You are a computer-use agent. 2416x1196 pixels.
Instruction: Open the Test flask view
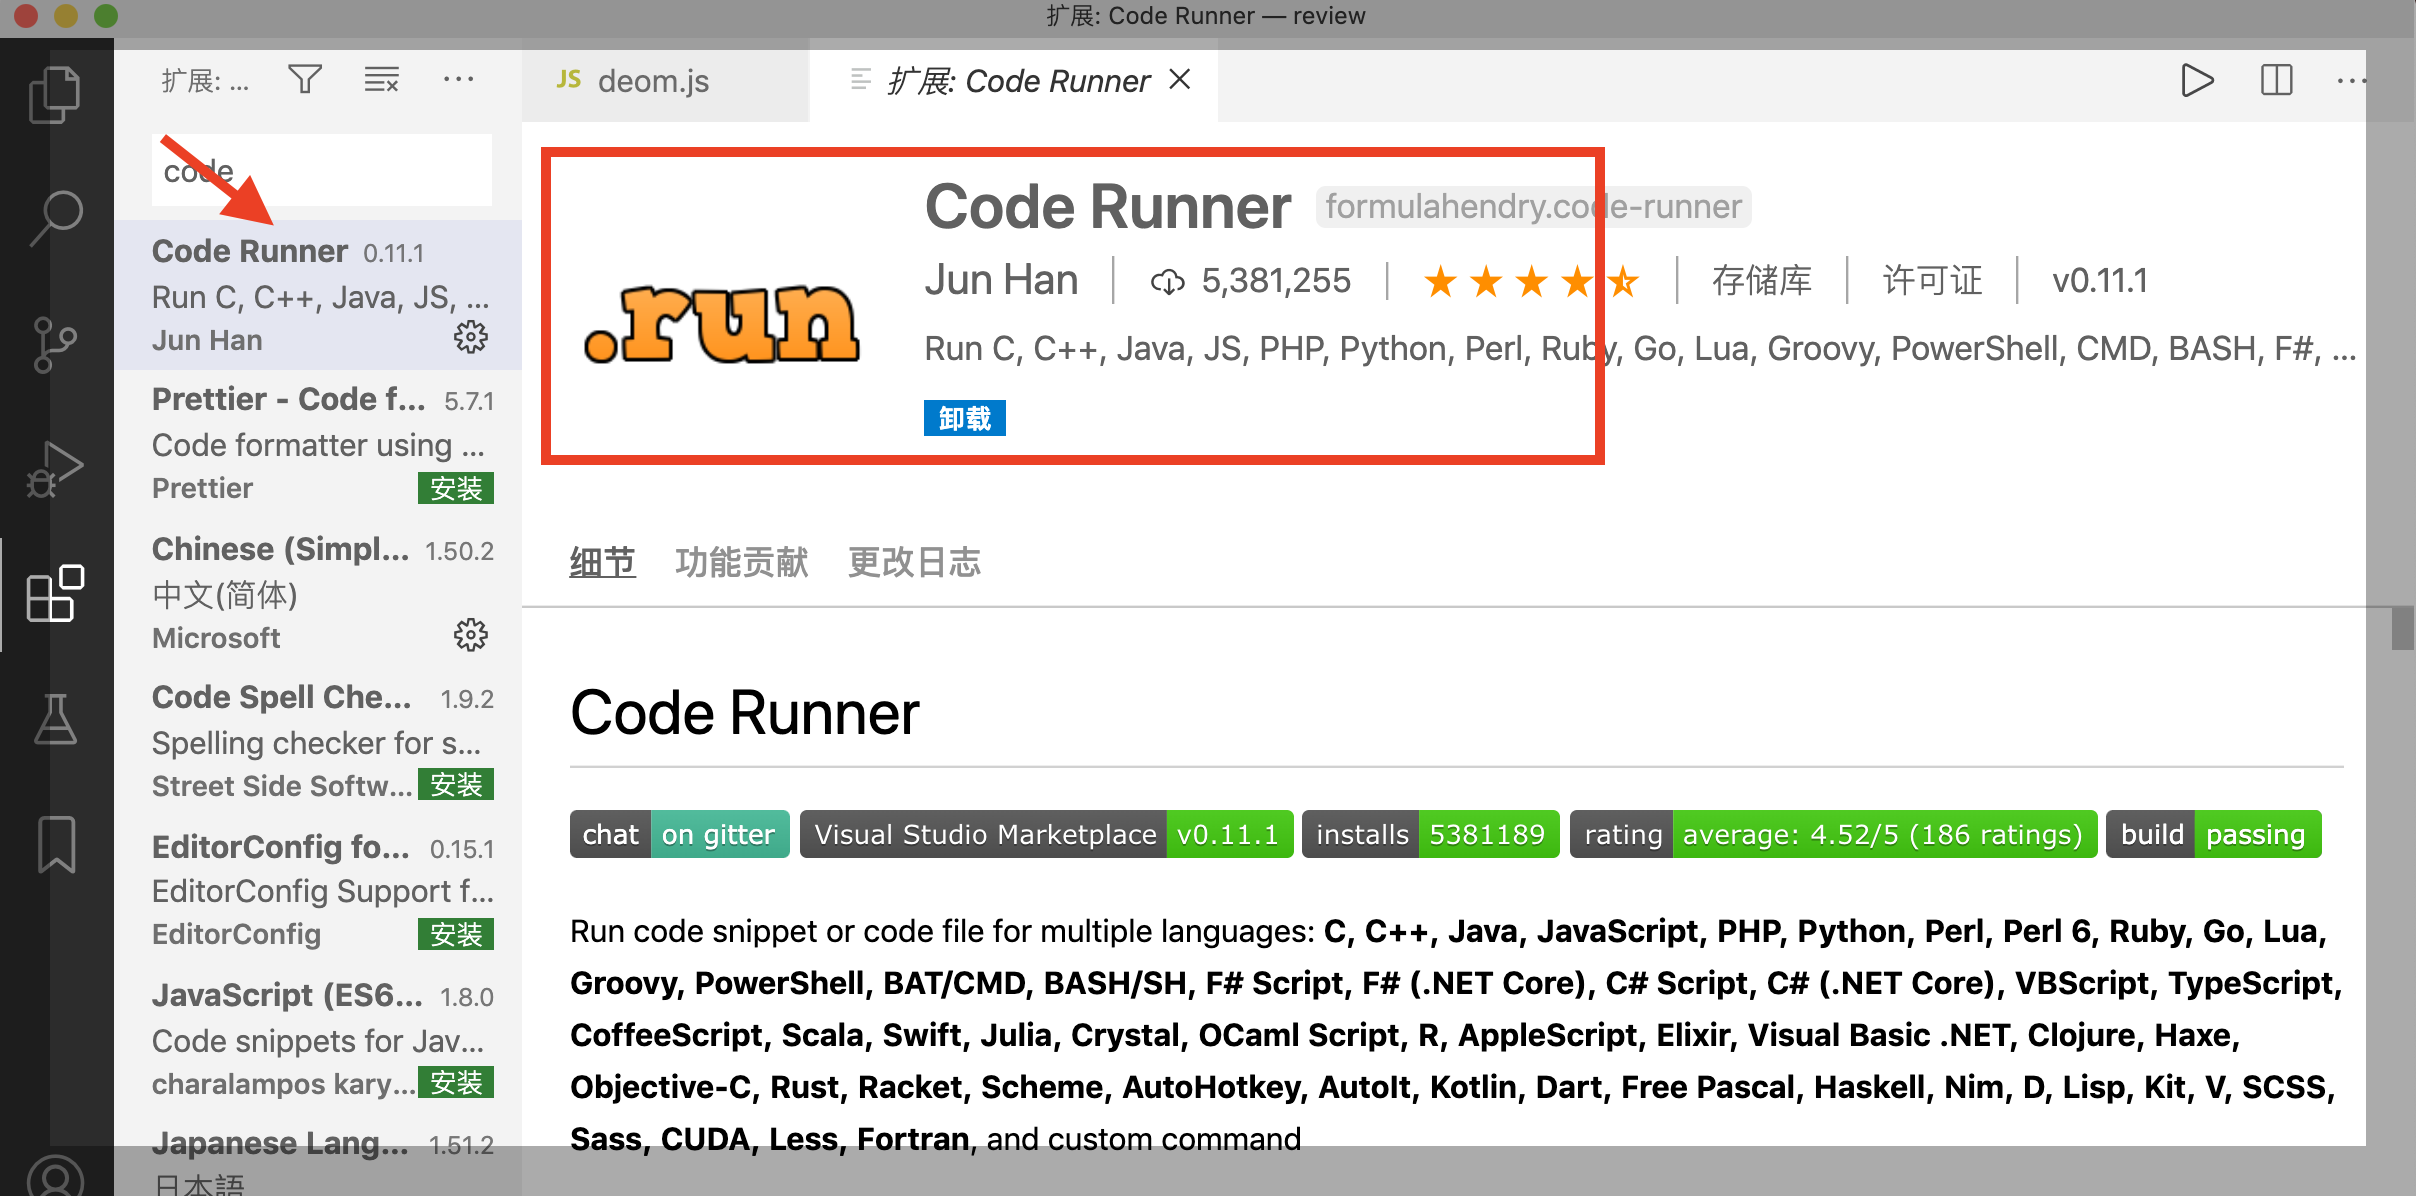(x=55, y=719)
